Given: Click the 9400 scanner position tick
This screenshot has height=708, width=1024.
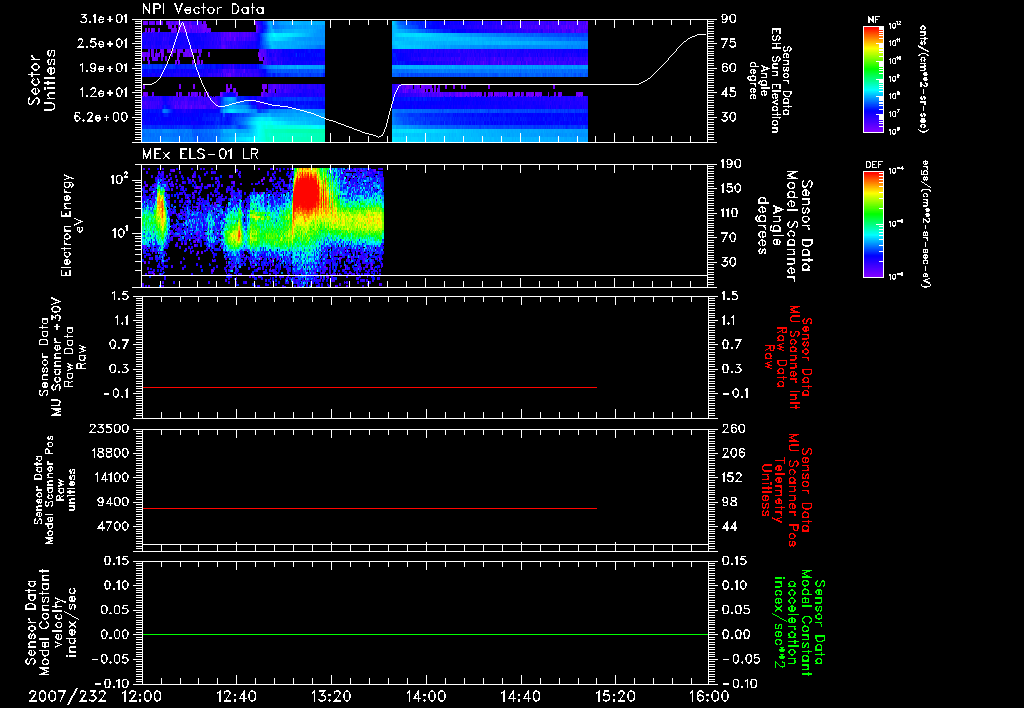Looking at the screenshot, I should (x=114, y=502).
